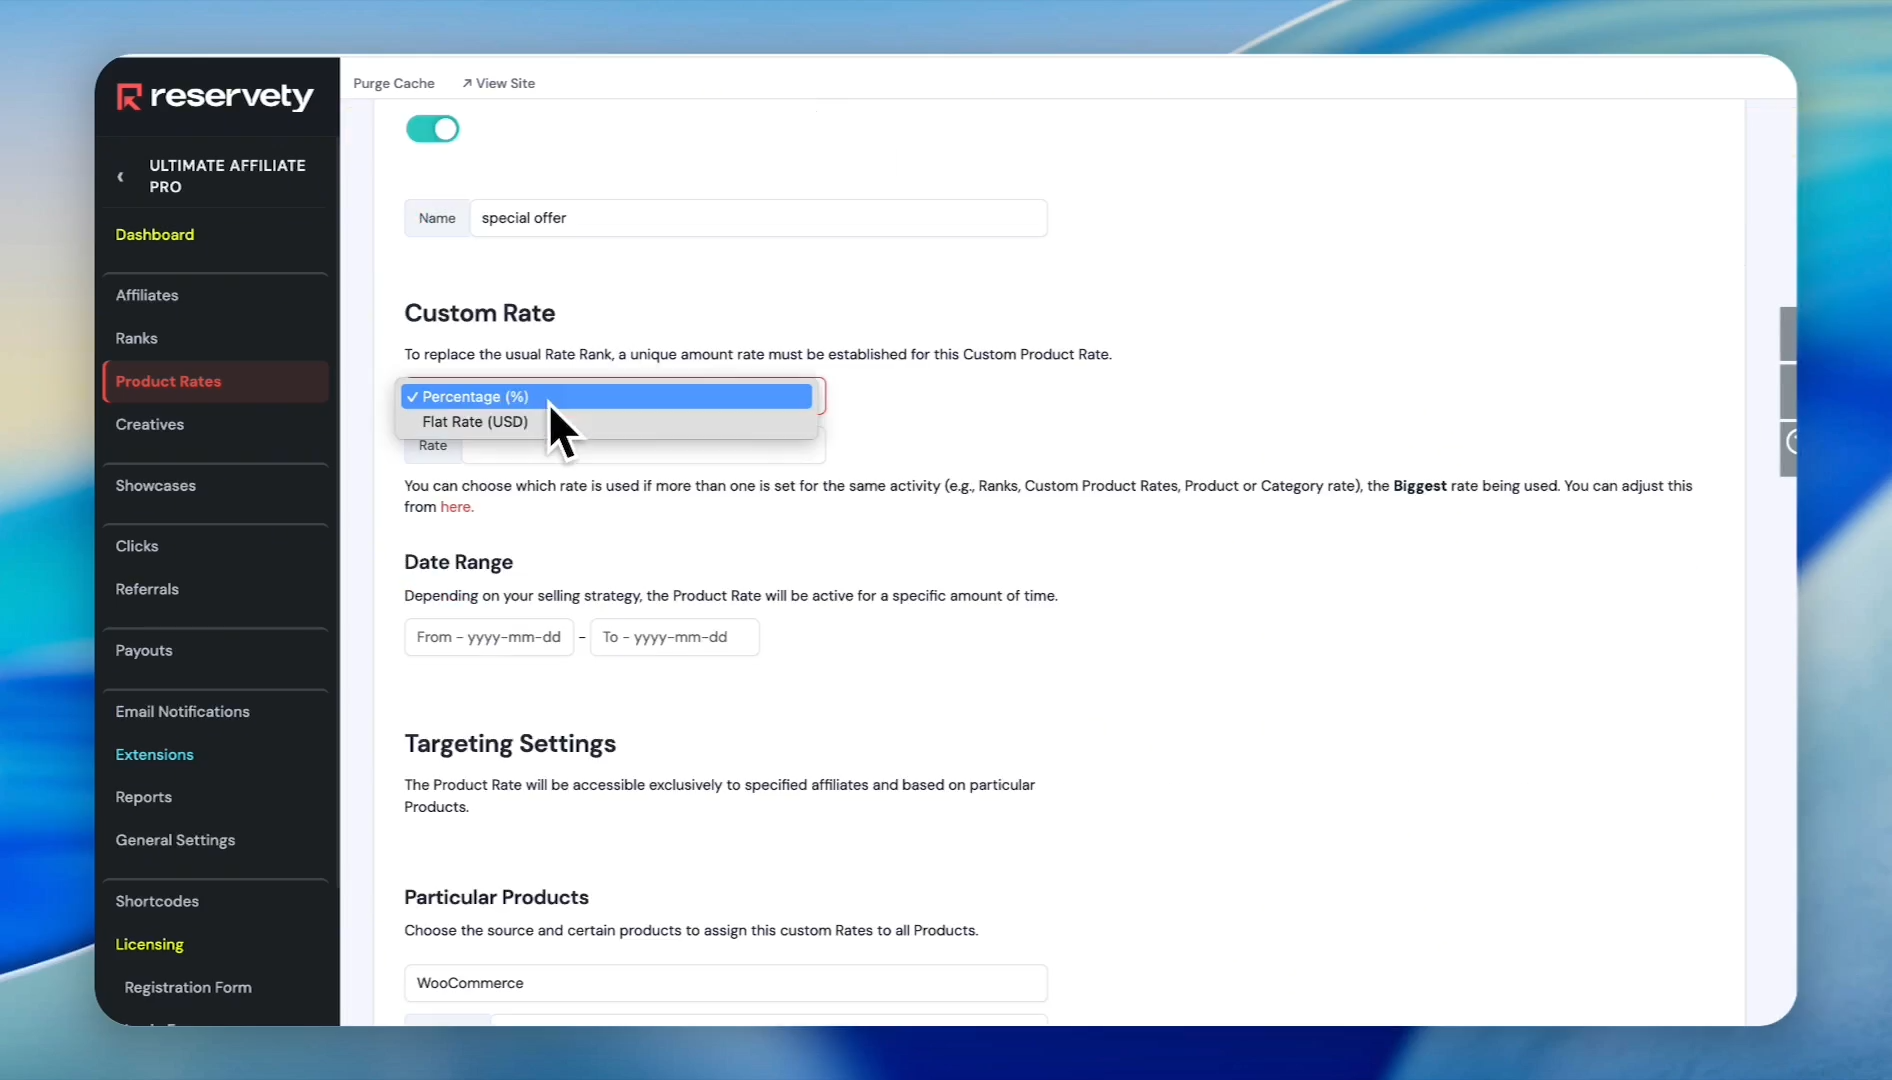Viewport: 1892px width, 1080px height.
Task: Click the Purge Cache button
Action: pos(393,84)
